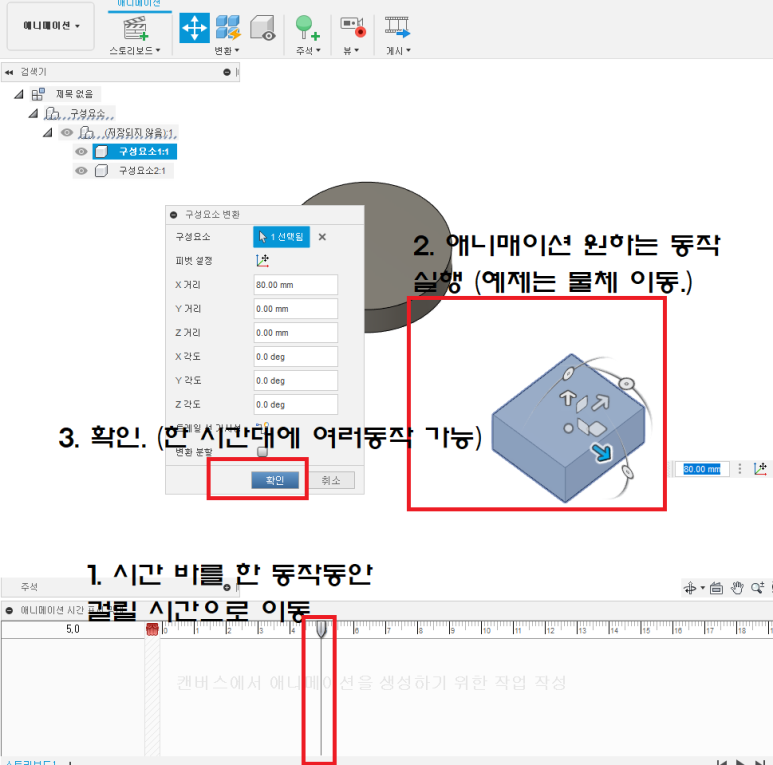Viewport: 773px width, 765px height.
Task: Open the 스토리보드1 tab
Action: coord(31,762)
